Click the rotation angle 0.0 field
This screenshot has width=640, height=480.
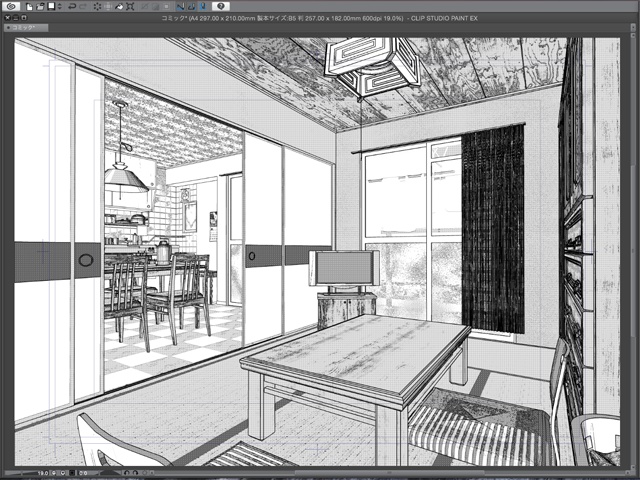click(83, 473)
